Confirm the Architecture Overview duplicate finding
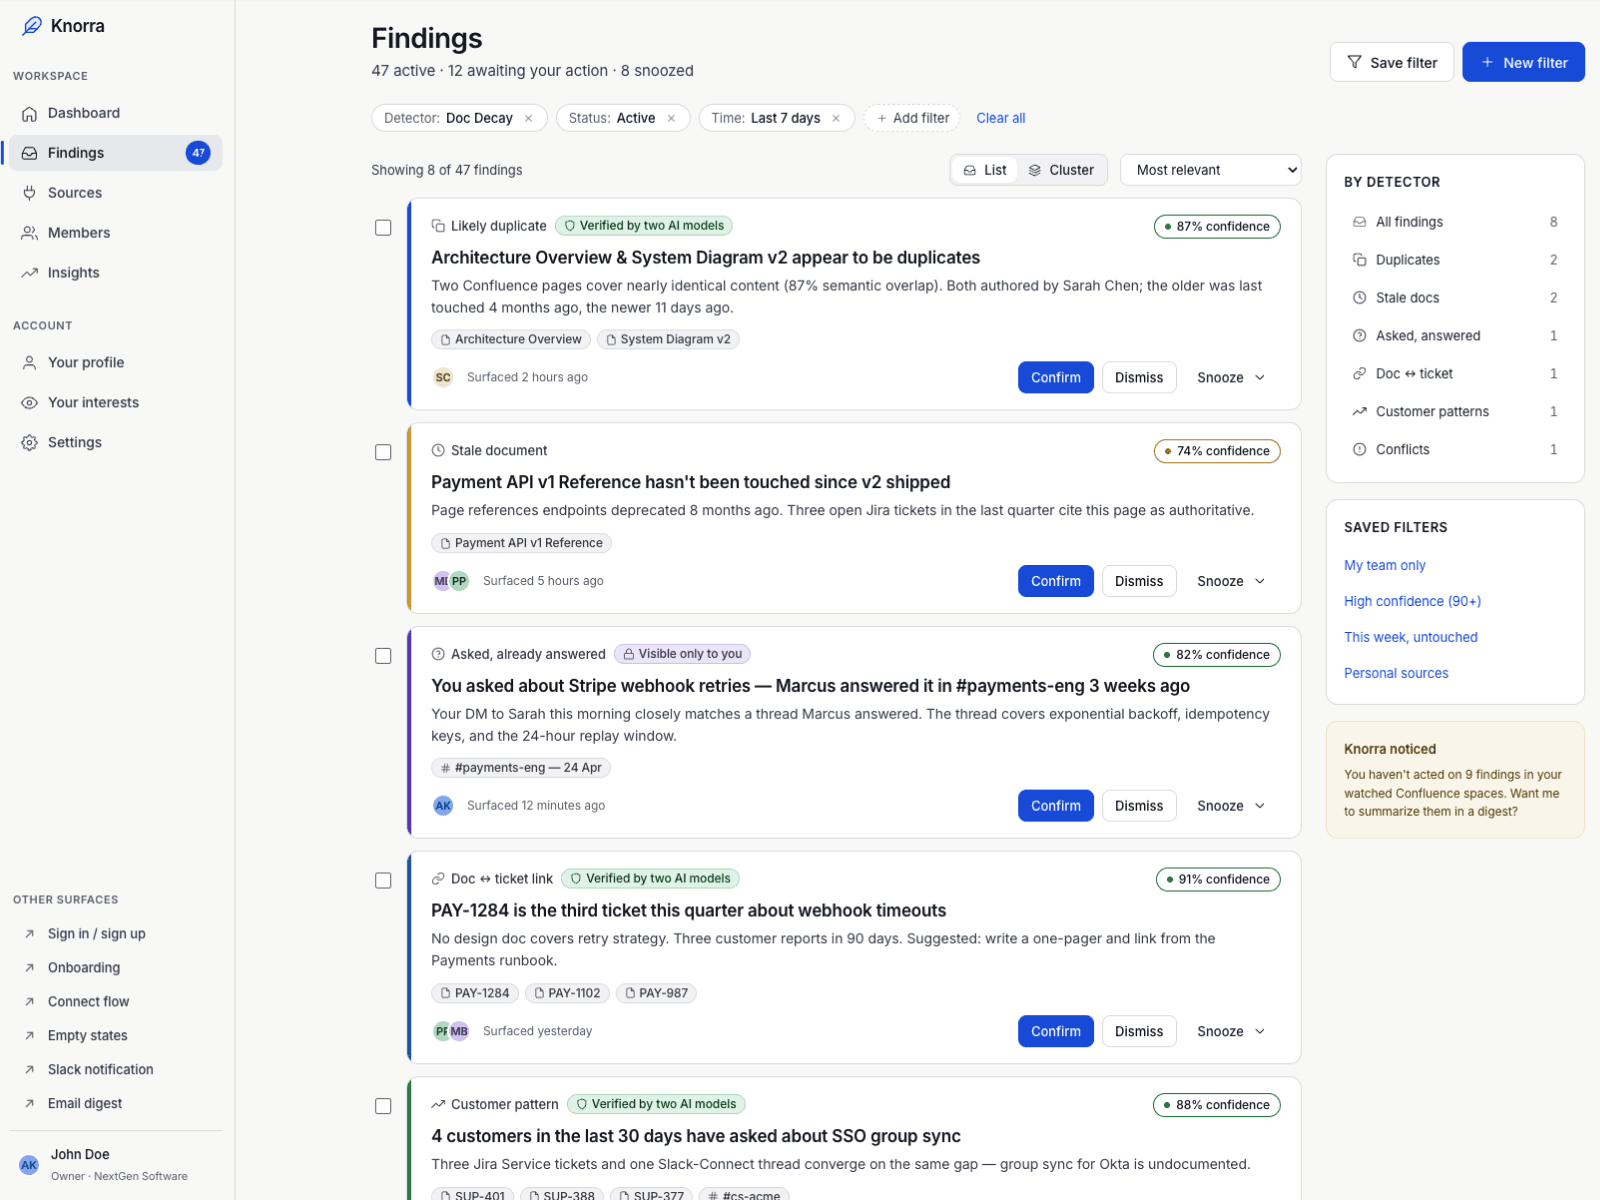This screenshot has width=1600, height=1200. pos(1056,377)
